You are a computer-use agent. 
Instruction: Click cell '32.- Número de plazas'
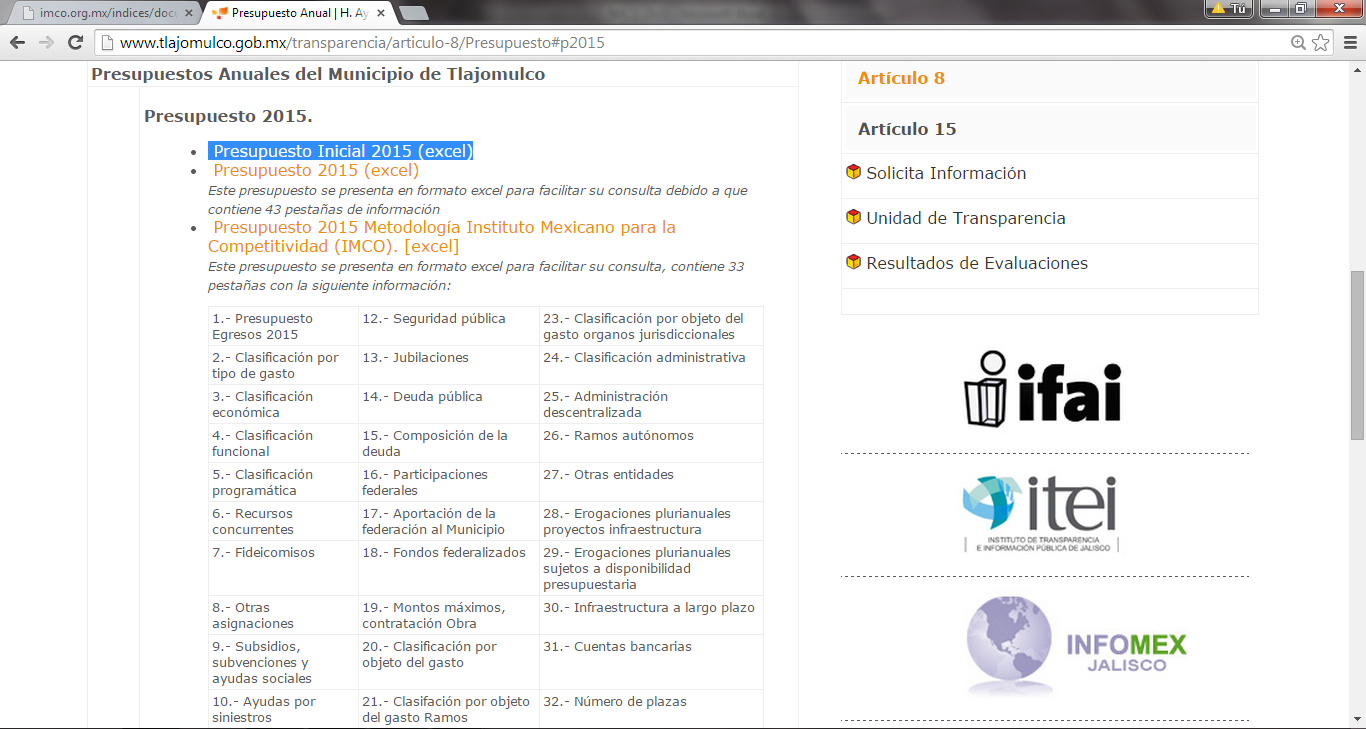(651, 709)
